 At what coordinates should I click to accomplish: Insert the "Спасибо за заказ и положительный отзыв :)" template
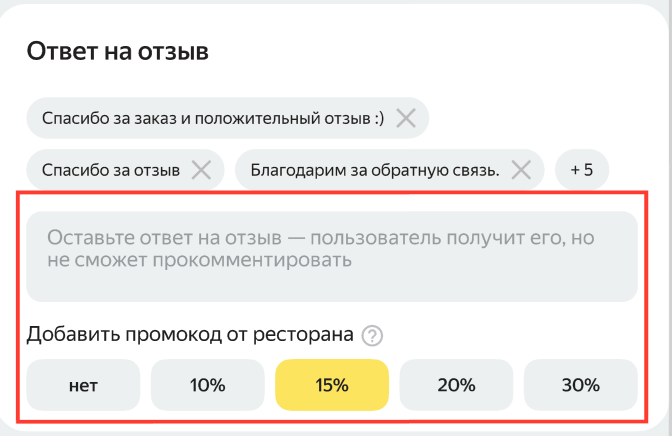pos(212,118)
